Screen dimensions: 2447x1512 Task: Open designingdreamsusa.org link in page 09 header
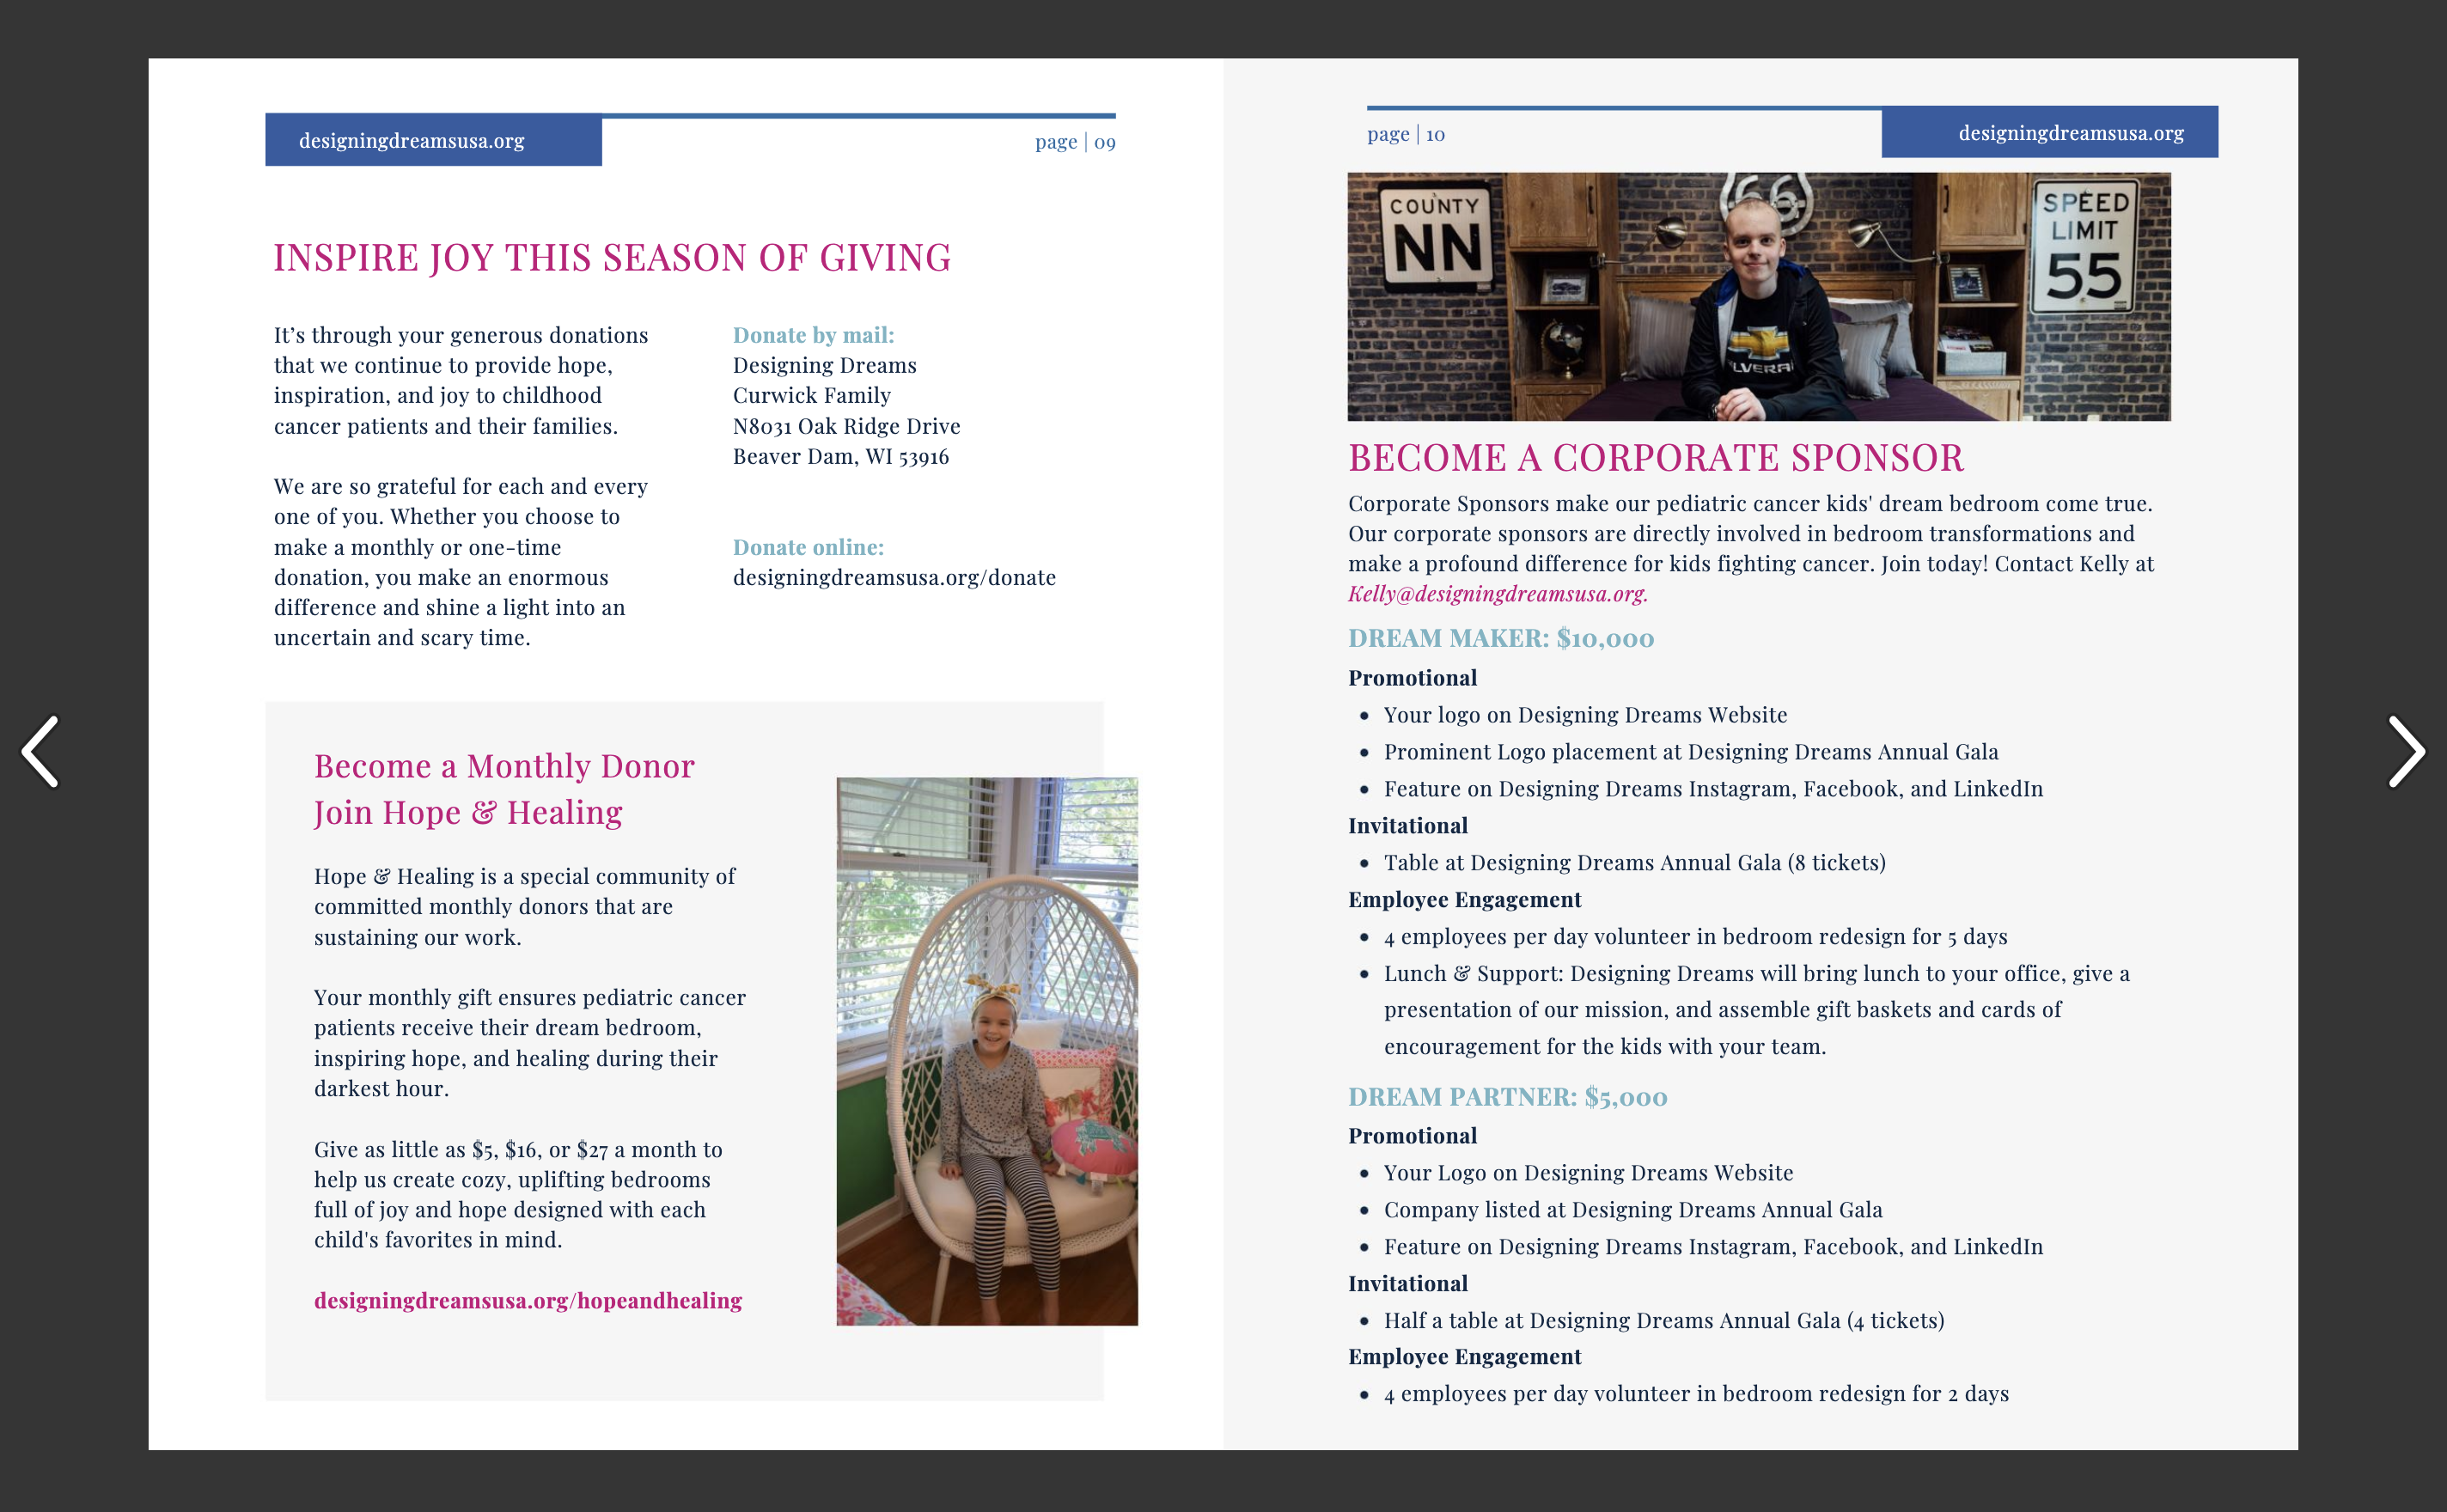pos(412,141)
